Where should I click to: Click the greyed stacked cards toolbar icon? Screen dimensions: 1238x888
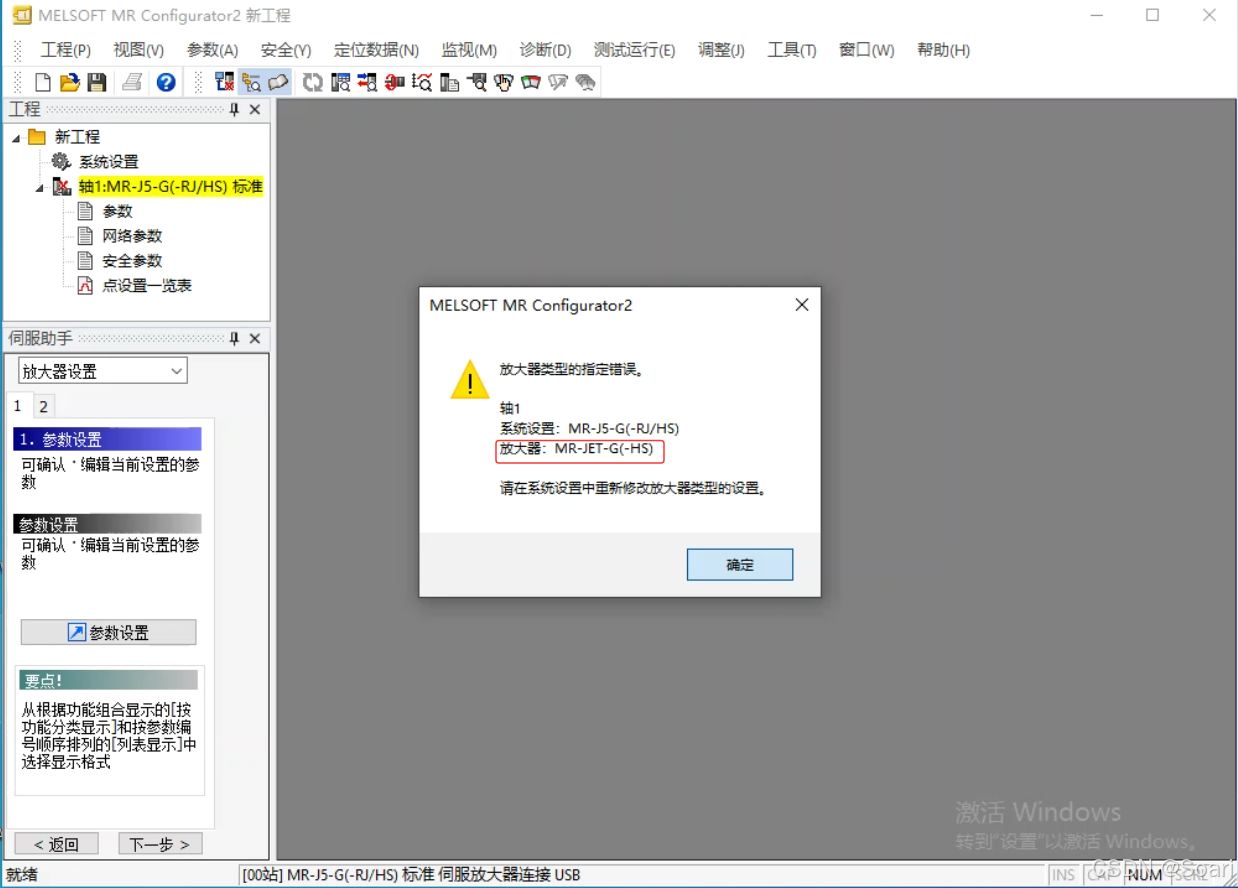[585, 82]
